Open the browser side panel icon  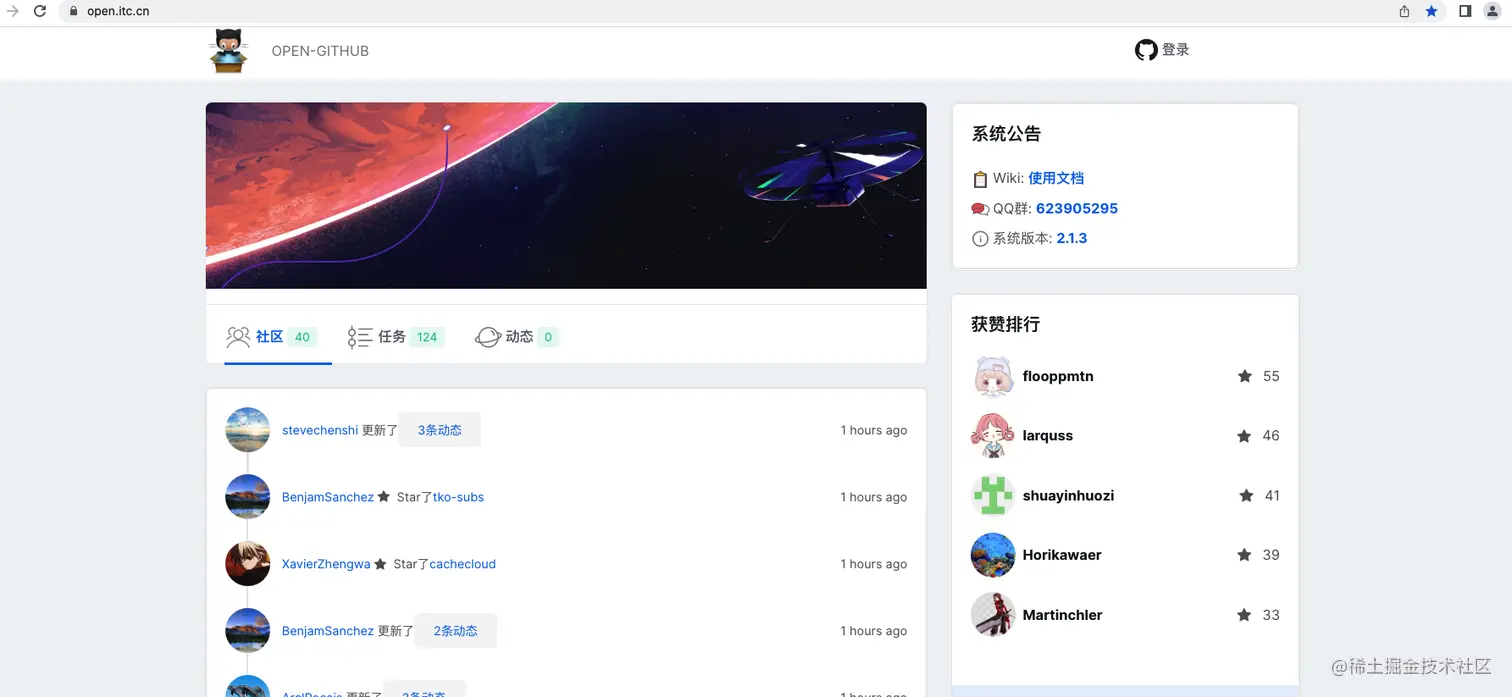pos(1465,11)
